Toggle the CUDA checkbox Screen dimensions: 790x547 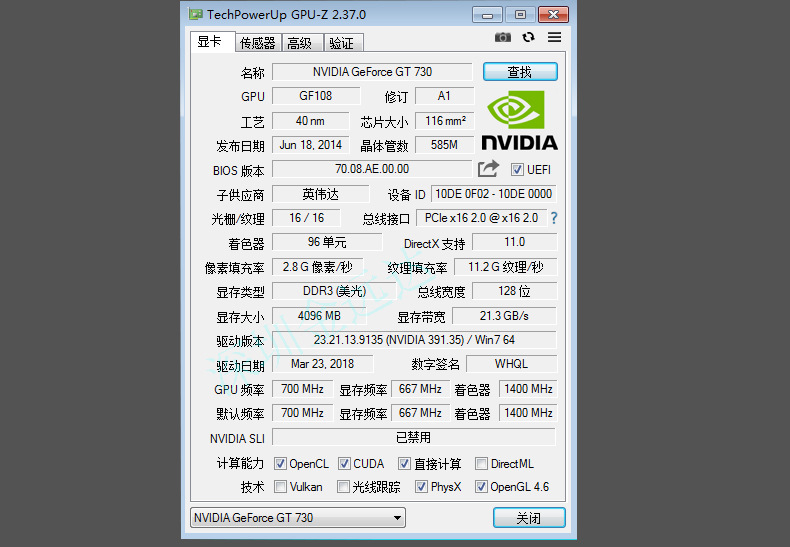coord(344,463)
